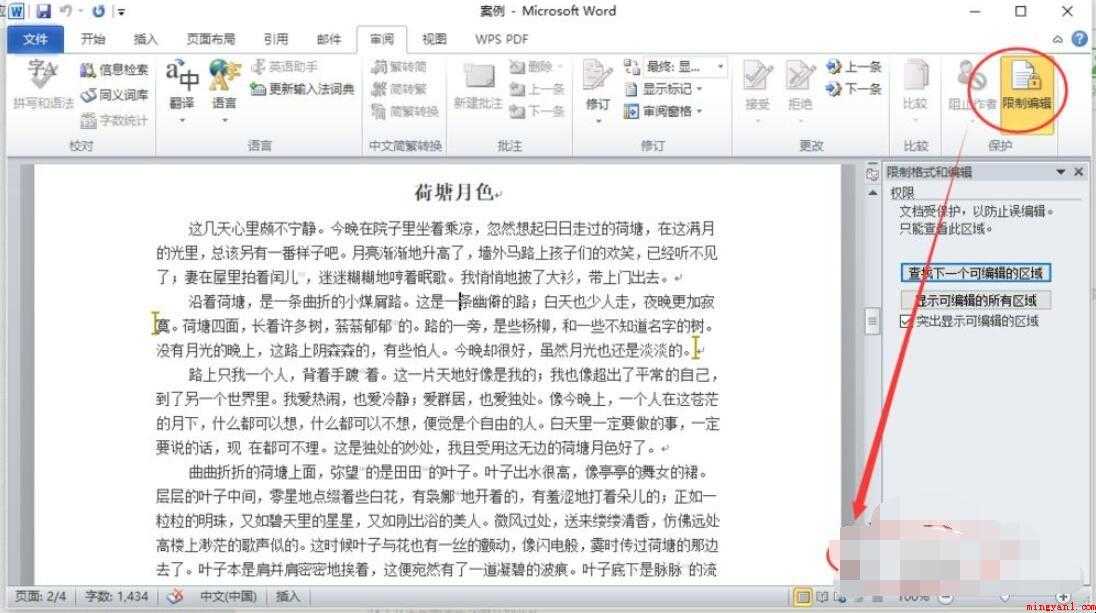Click the 荷塘月色 document title
The width and height of the screenshot is (1096, 613).
click(454, 192)
